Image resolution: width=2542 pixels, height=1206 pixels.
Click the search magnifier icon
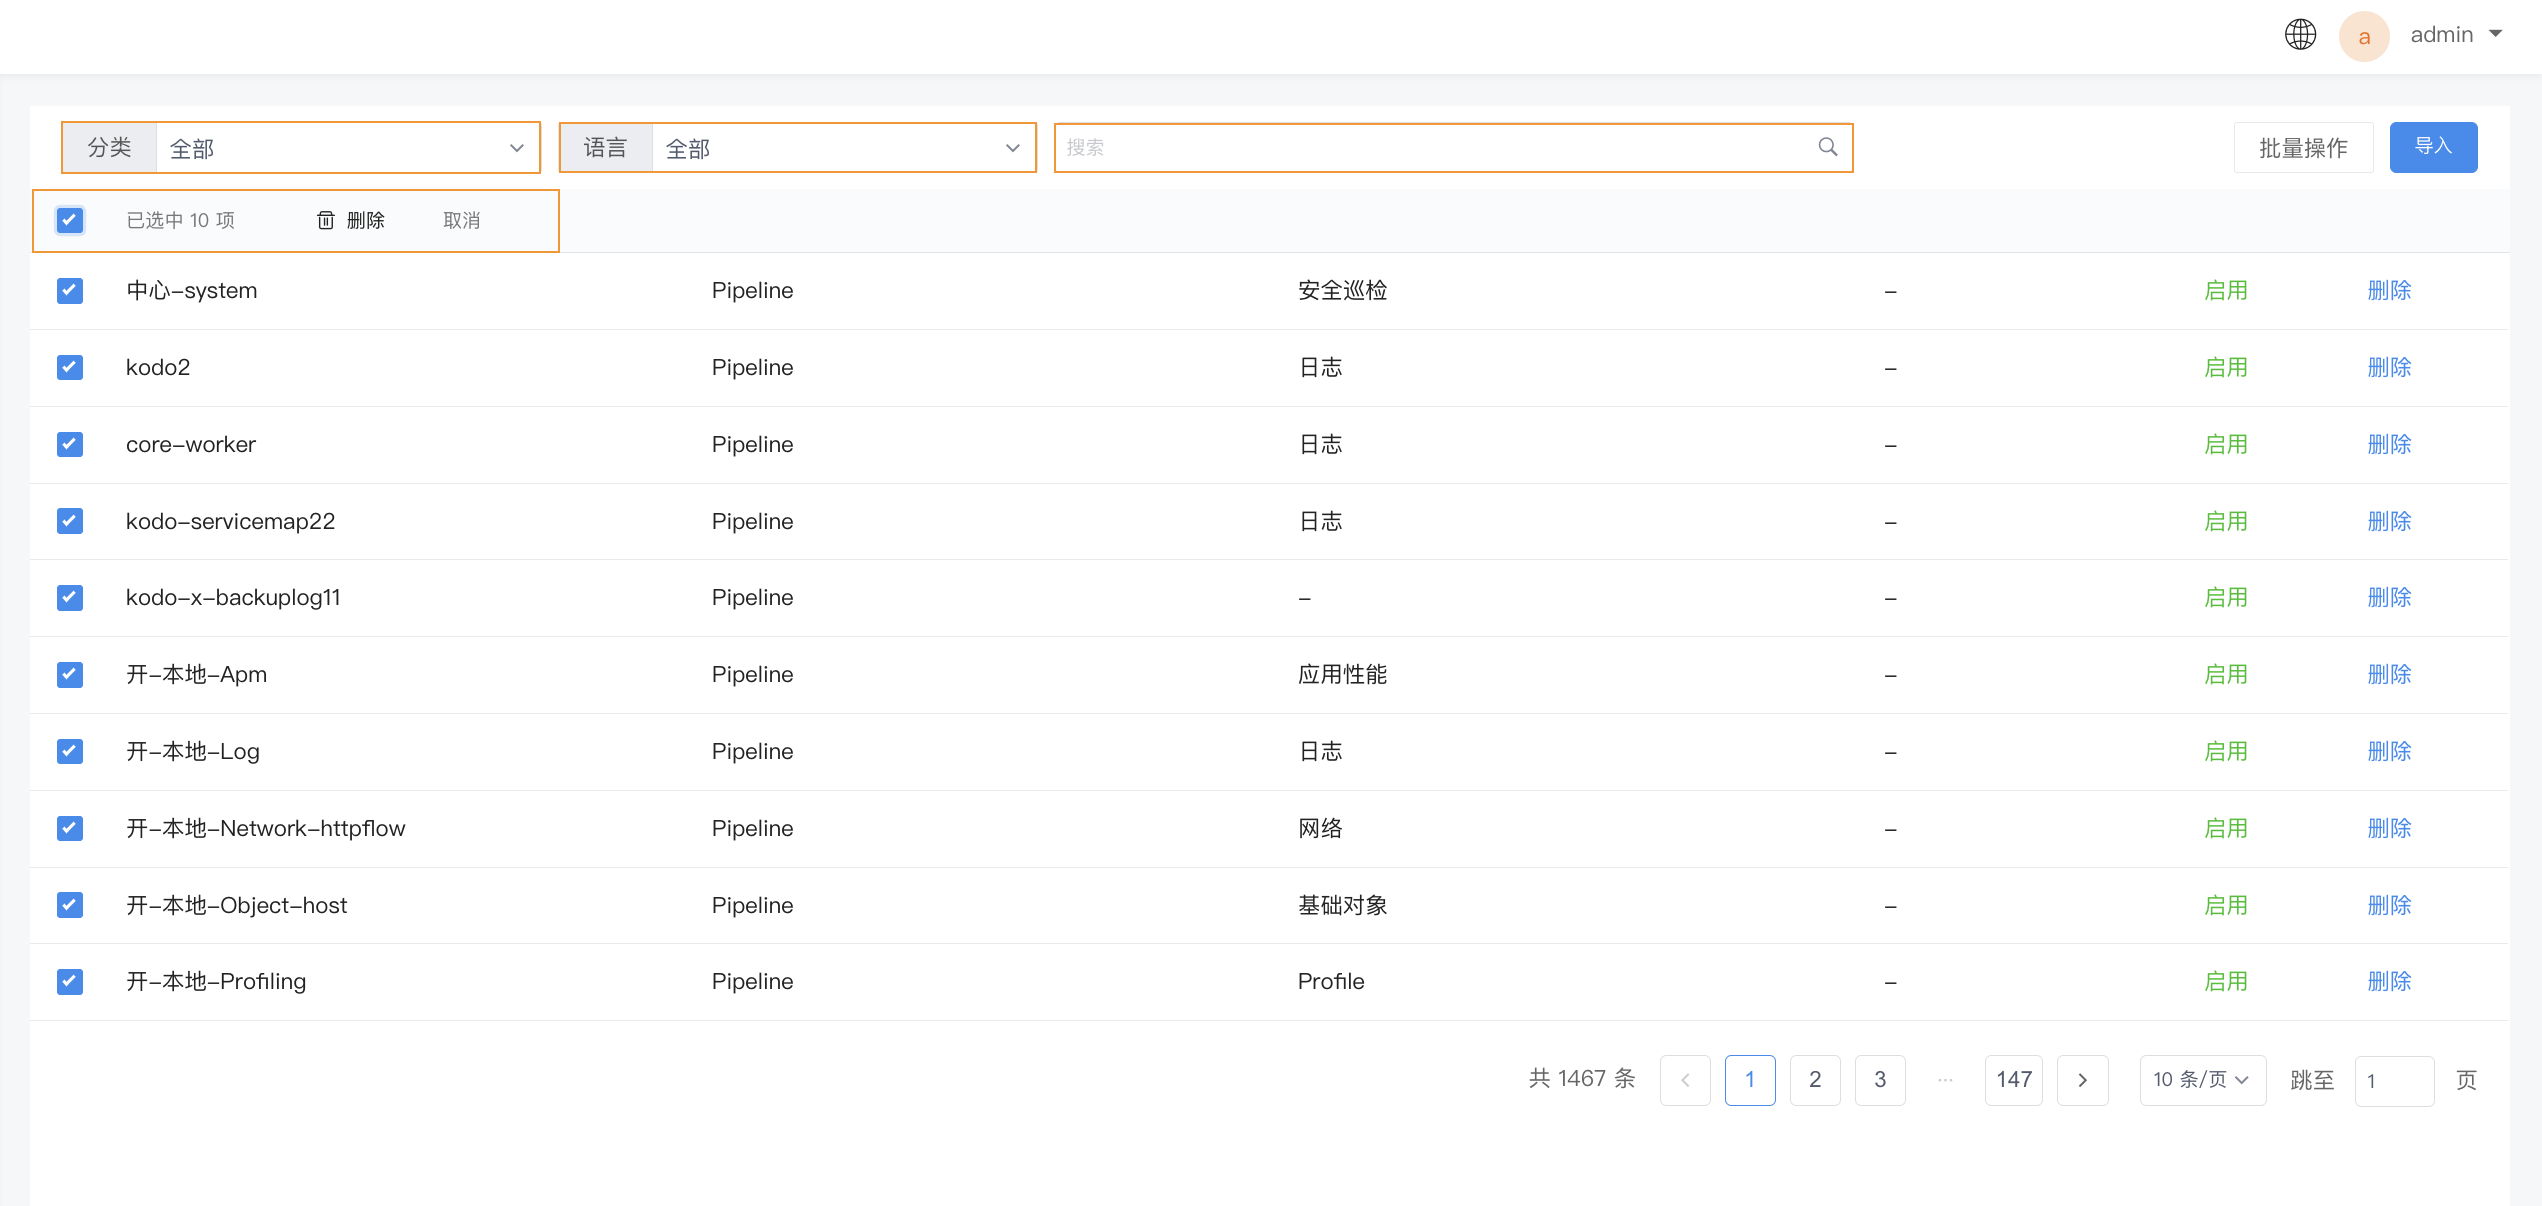click(1828, 147)
